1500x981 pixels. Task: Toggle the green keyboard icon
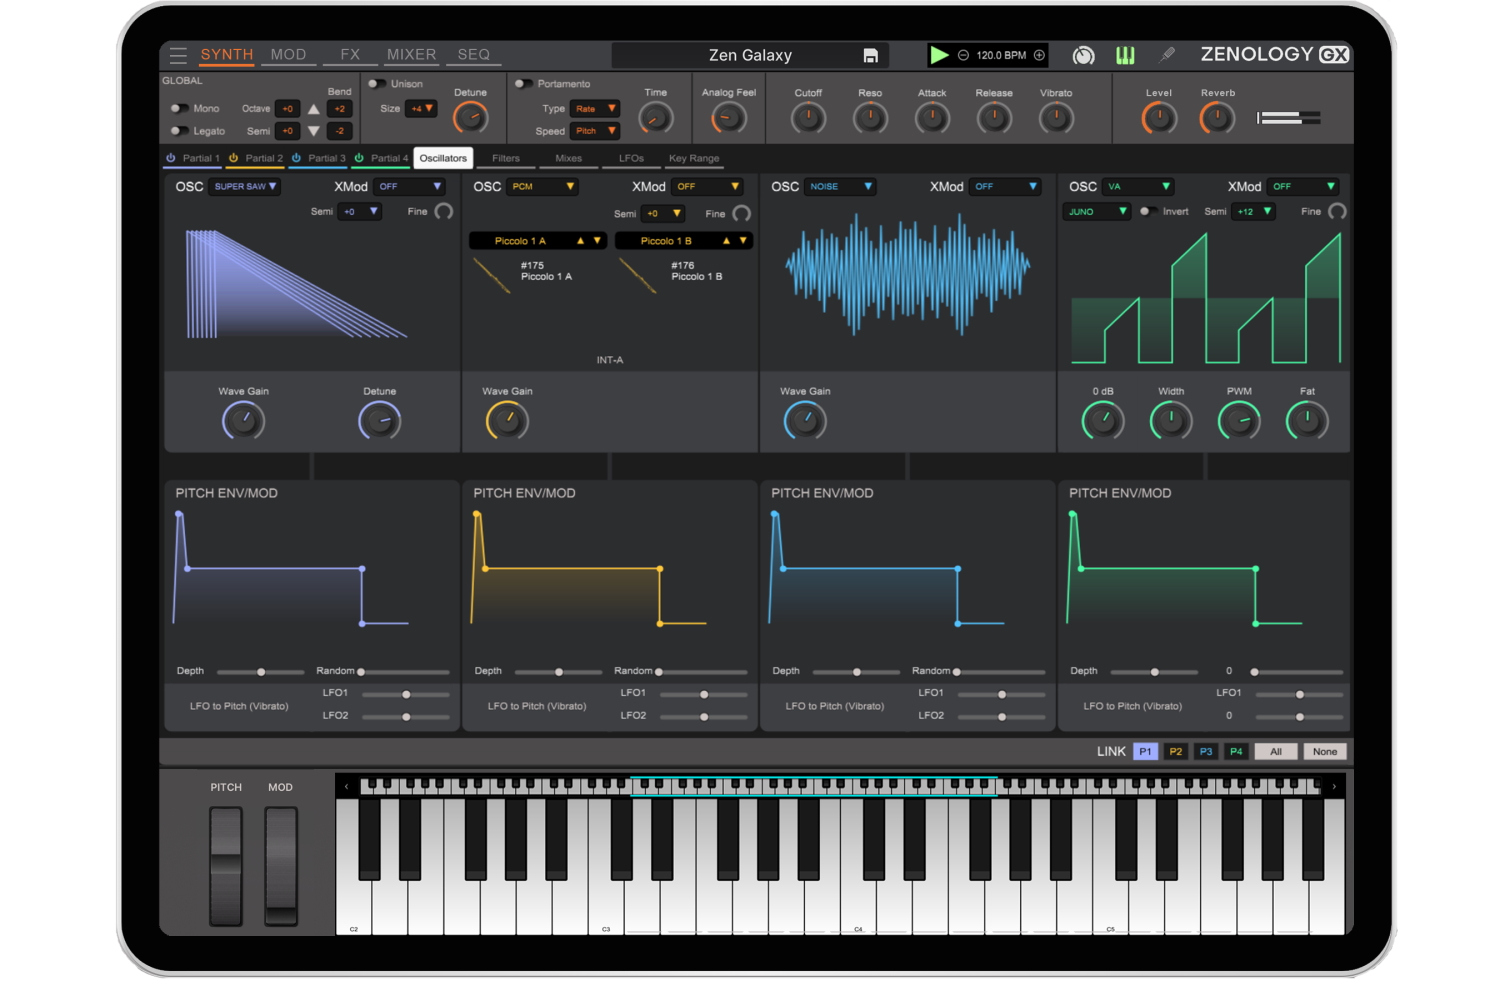(x=1125, y=56)
